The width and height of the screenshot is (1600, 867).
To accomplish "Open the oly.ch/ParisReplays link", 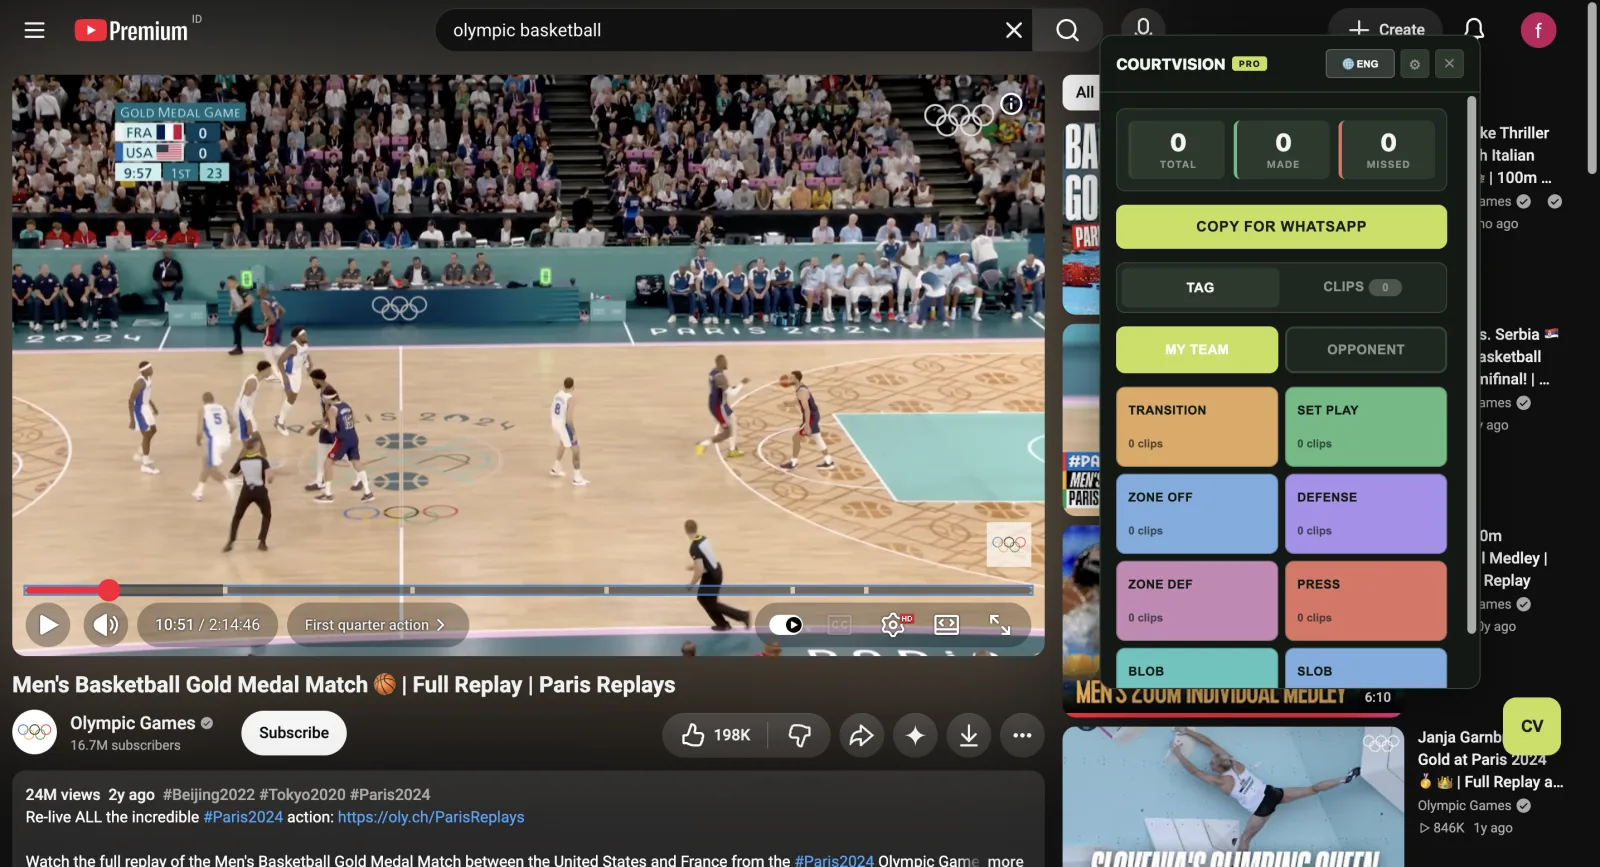I will point(431,817).
